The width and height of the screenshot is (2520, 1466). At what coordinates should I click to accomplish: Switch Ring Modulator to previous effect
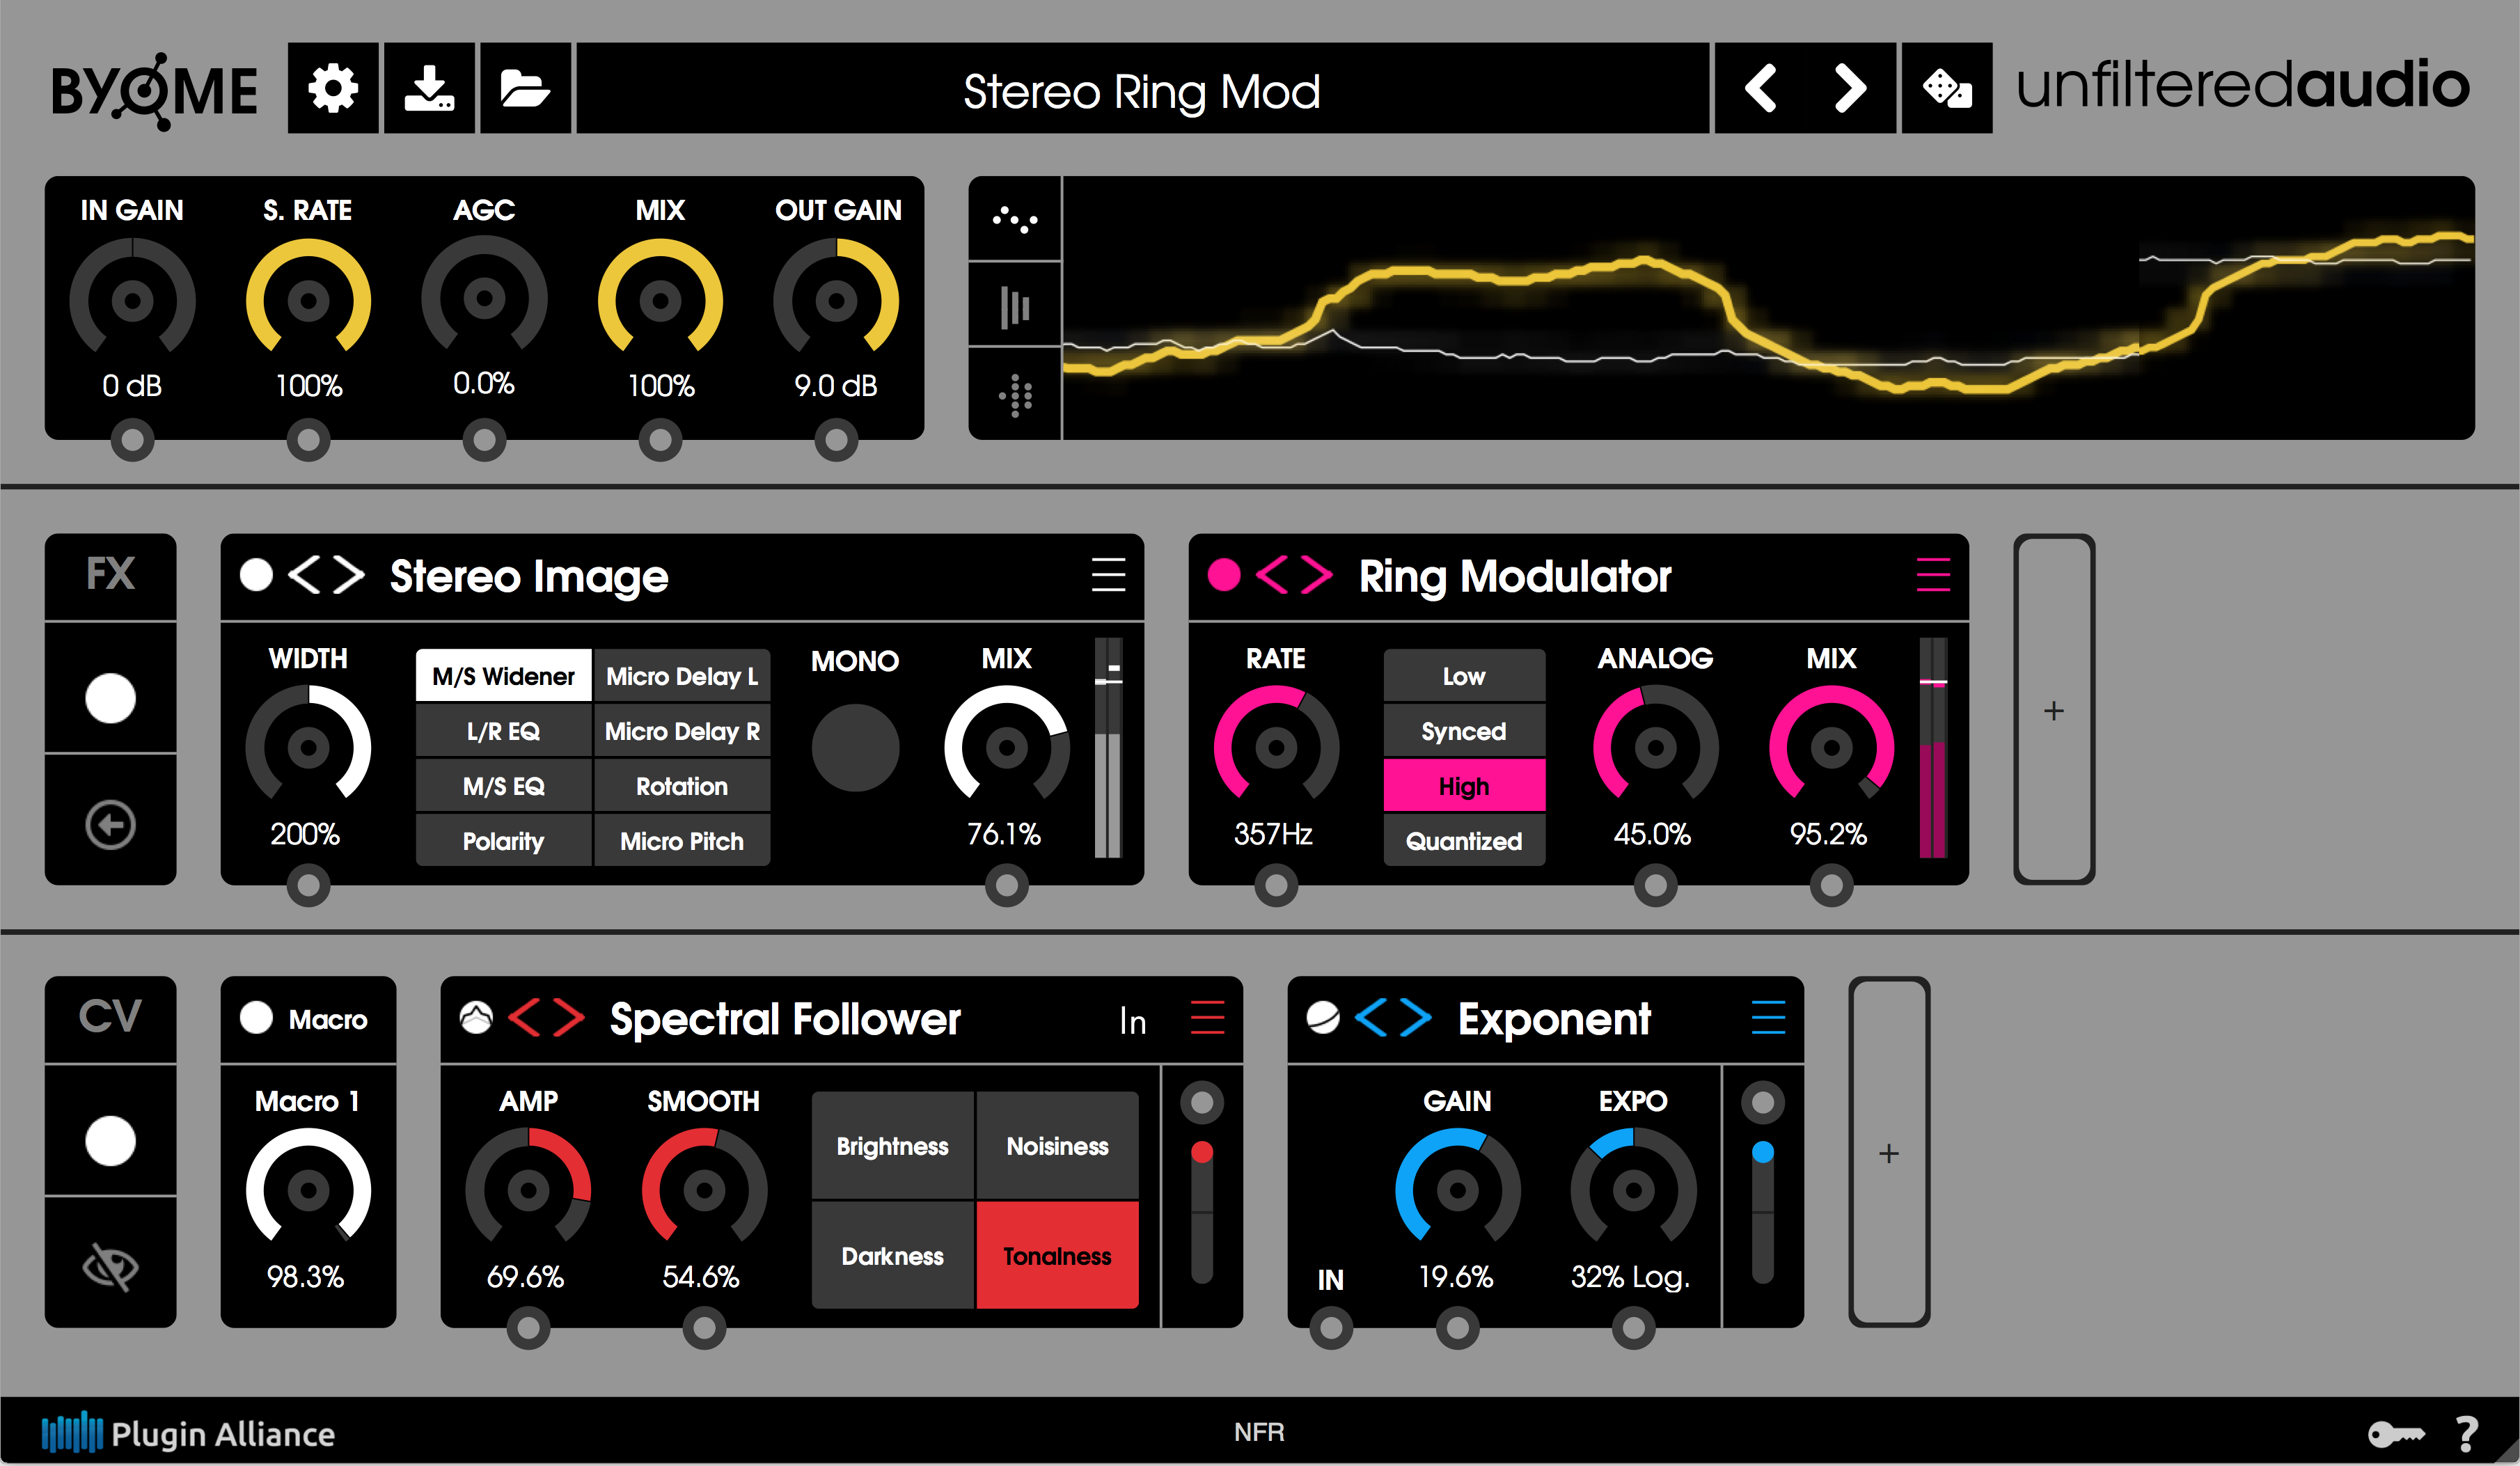click(x=1272, y=575)
